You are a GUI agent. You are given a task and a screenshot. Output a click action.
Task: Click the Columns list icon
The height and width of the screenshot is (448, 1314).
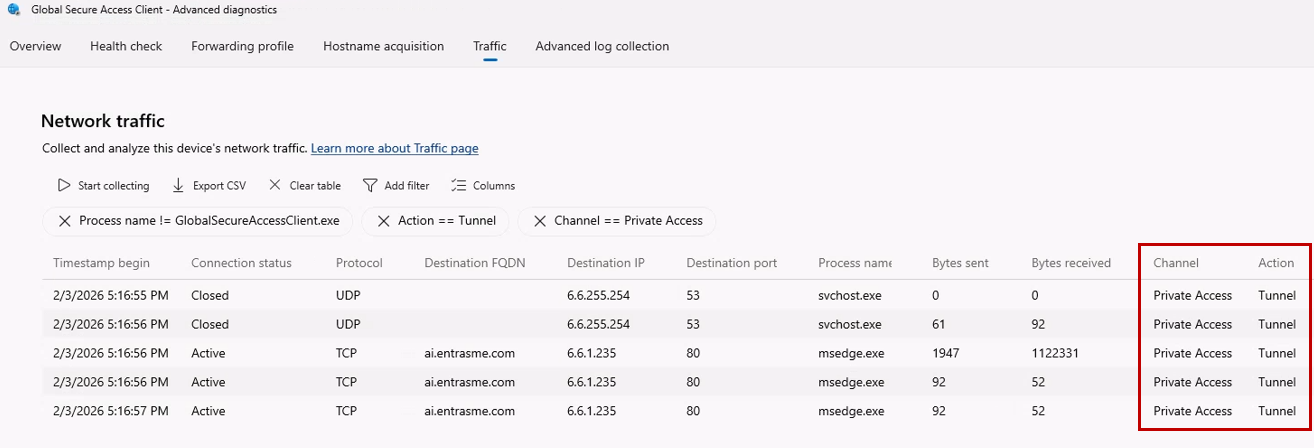[x=459, y=185]
